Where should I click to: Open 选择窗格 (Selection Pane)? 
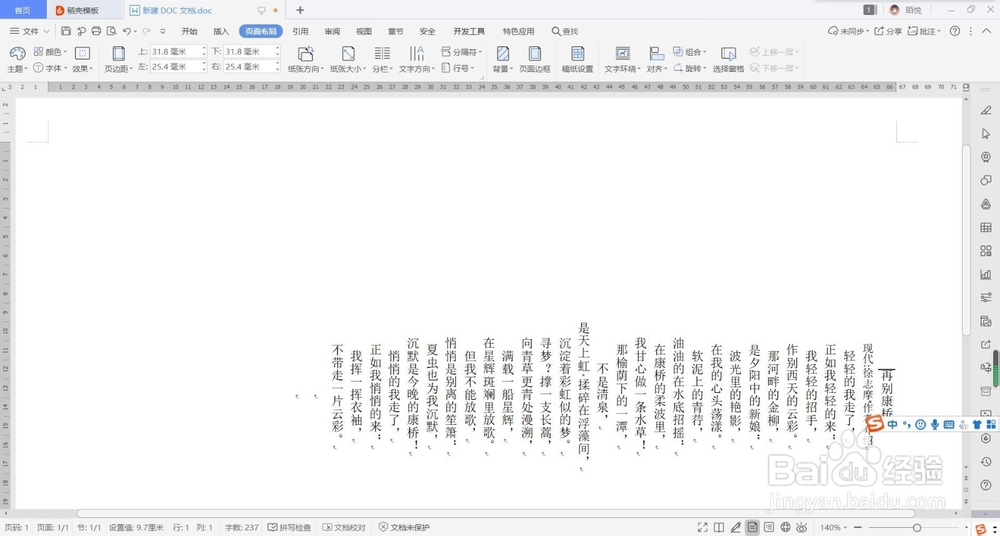click(728, 54)
